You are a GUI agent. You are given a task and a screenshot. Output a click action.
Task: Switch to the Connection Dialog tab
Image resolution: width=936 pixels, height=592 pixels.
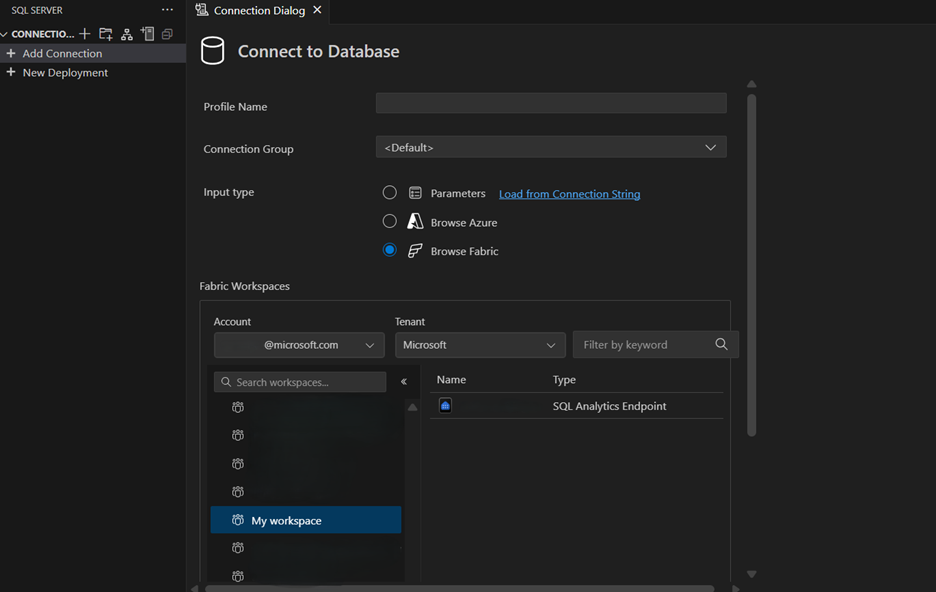click(258, 11)
